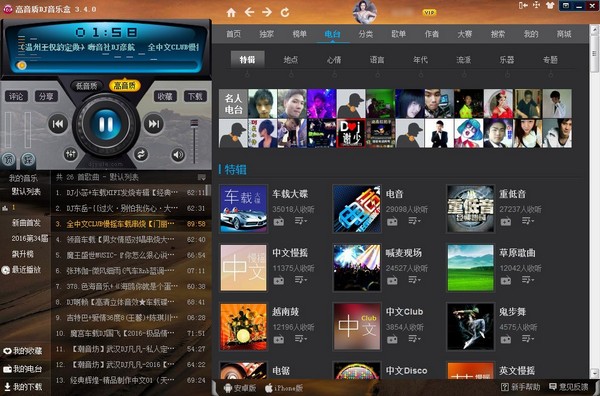The height and width of the screenshot is (396, 600).
Task: Click the VIP badge
Action: 429,13
